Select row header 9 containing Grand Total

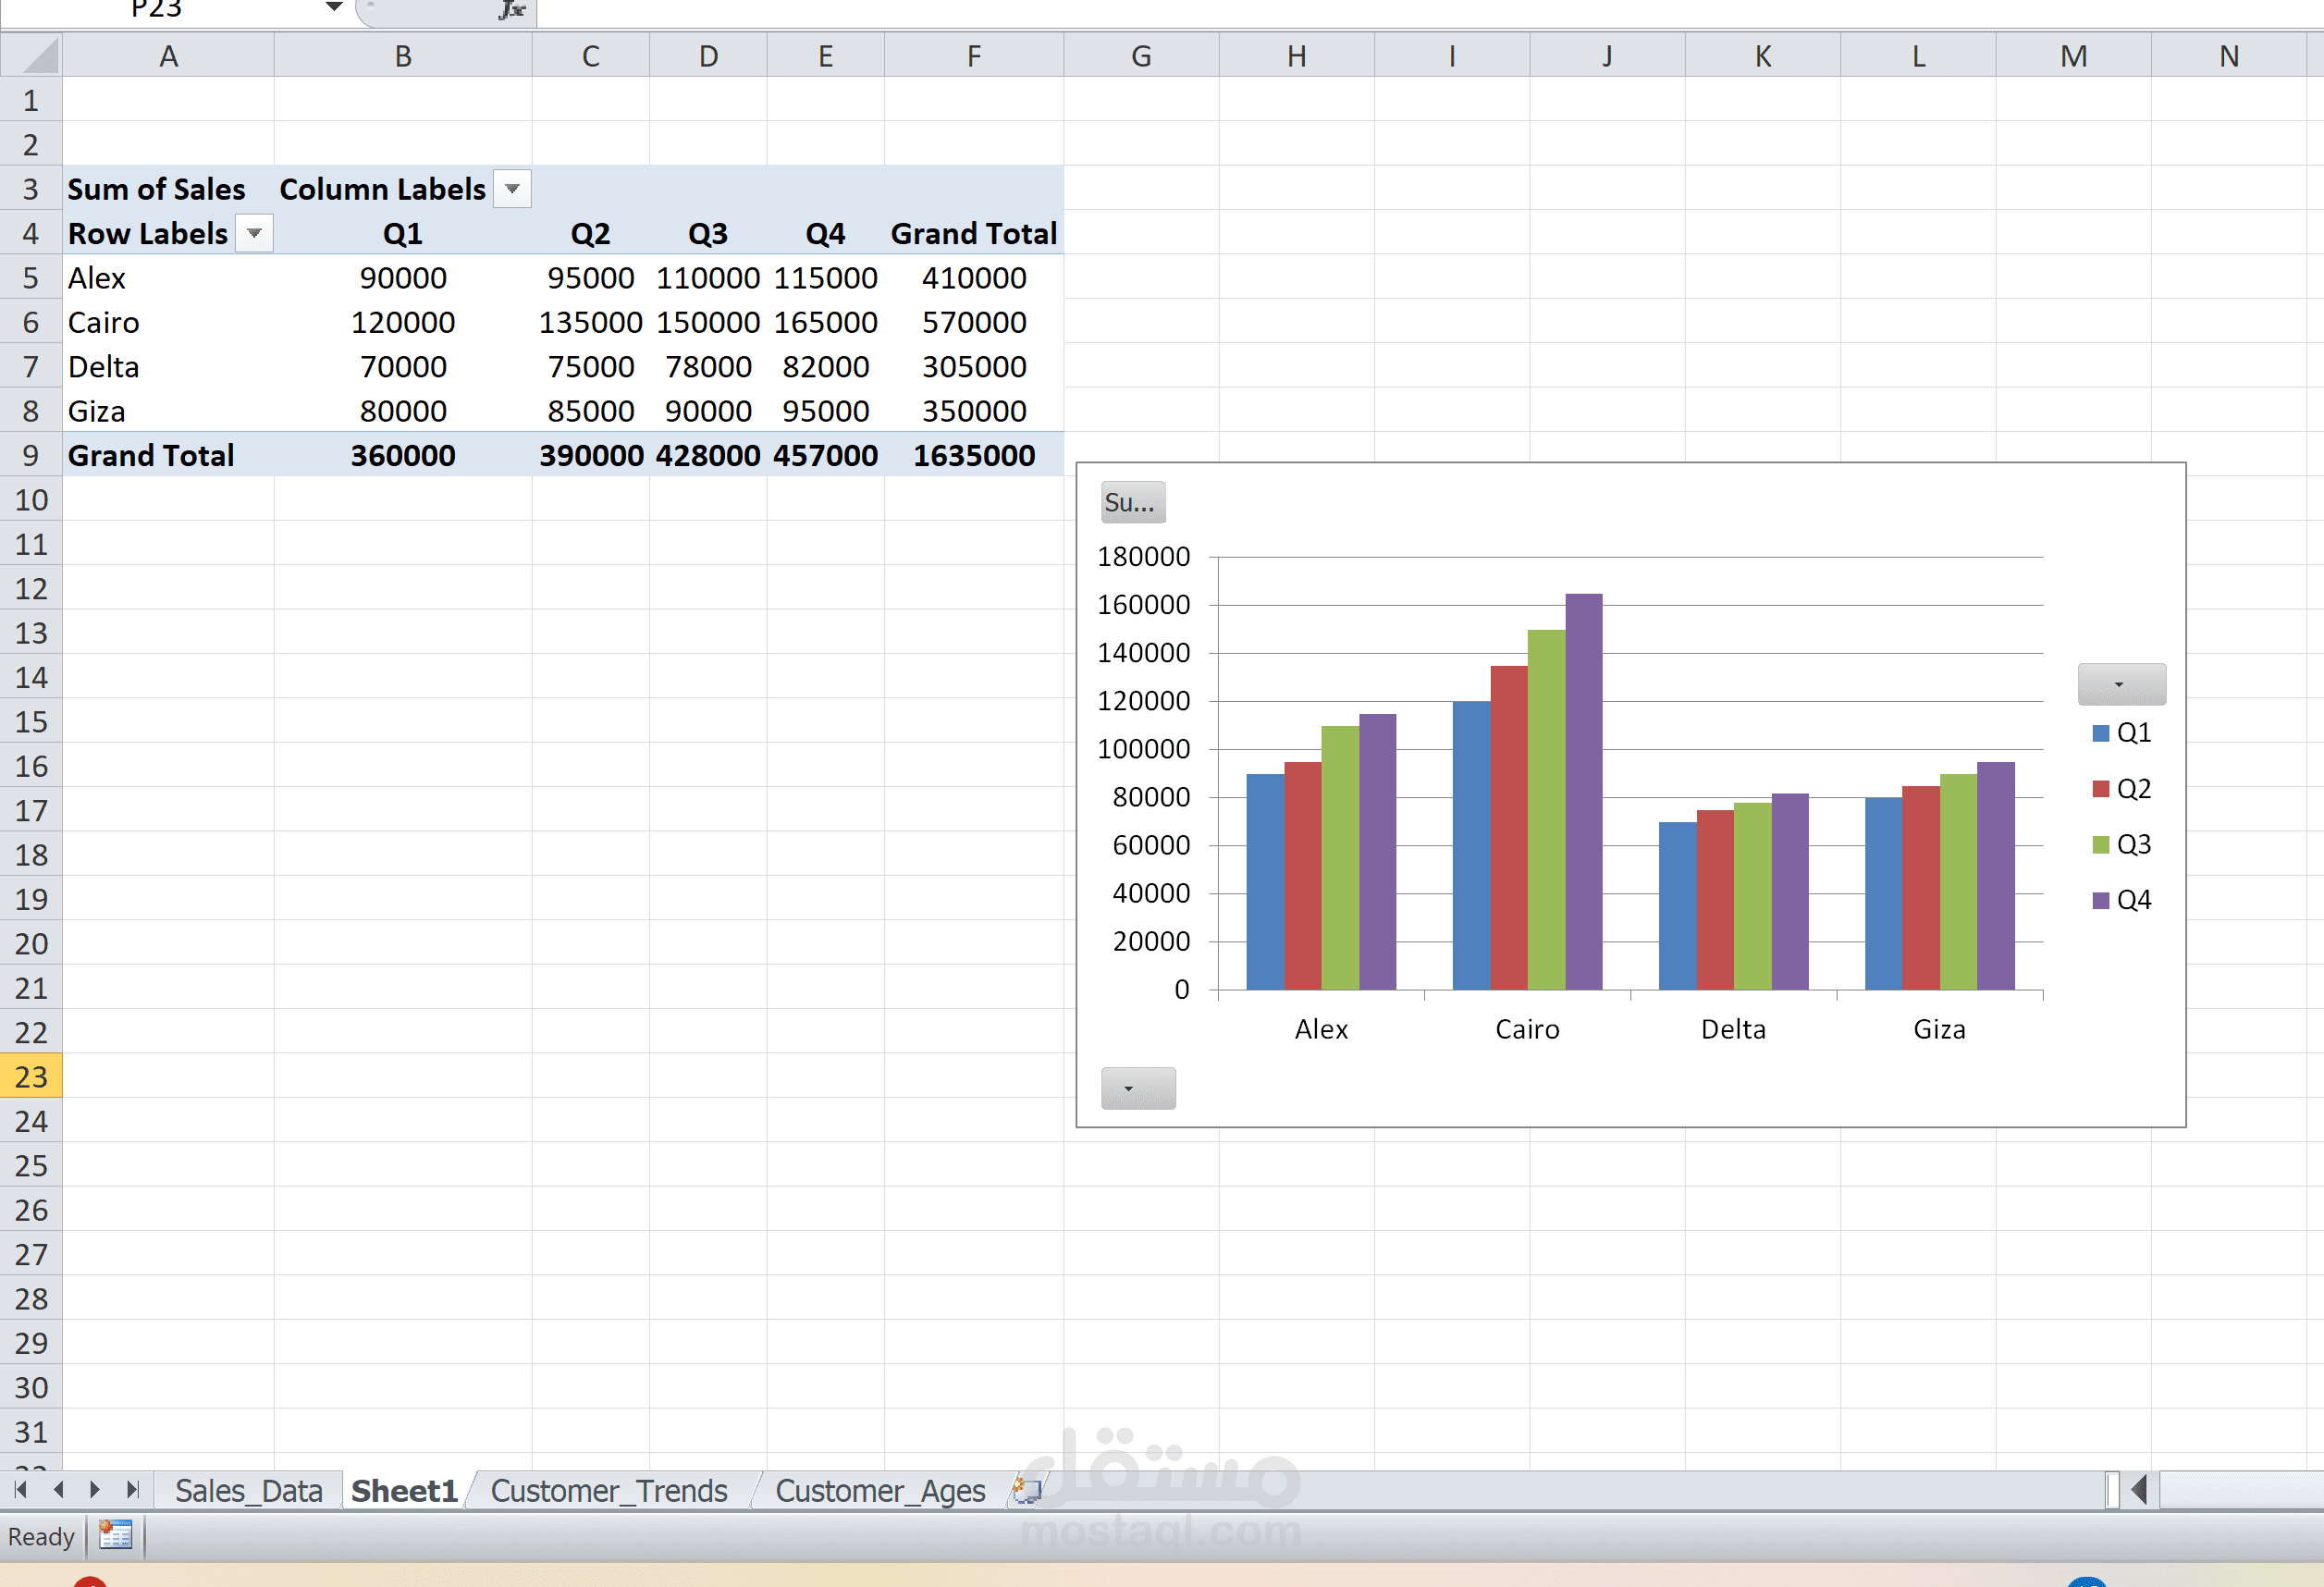31,455
